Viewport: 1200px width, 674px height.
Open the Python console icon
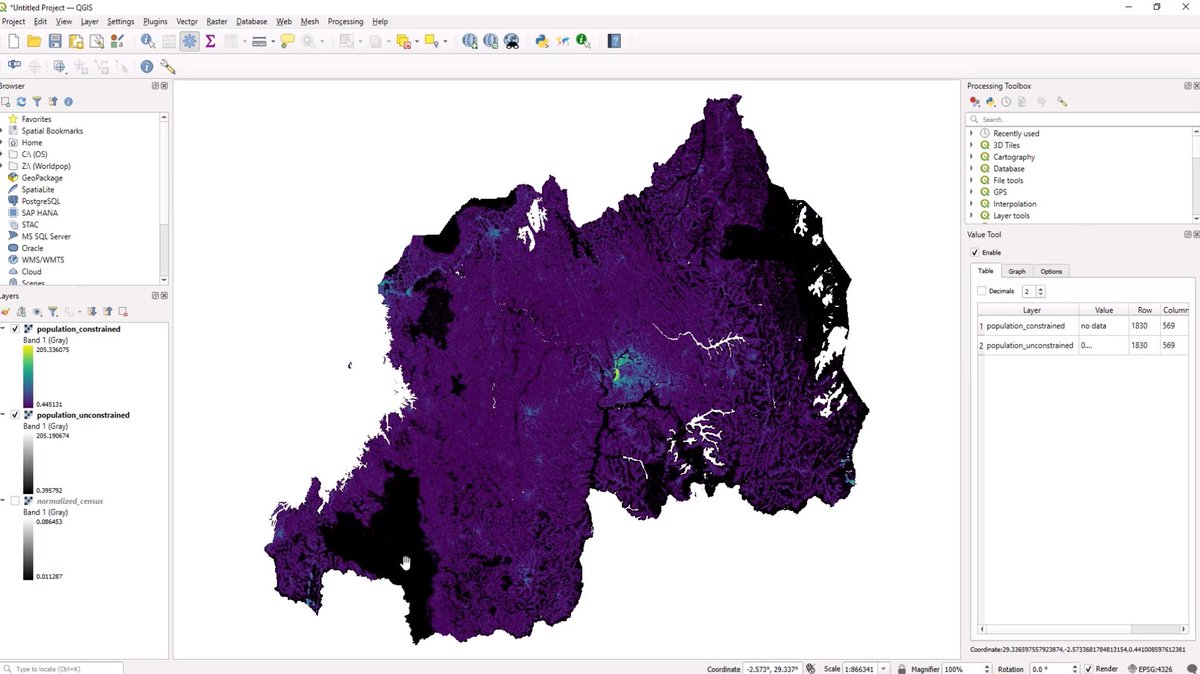click(x=542, y=41)
